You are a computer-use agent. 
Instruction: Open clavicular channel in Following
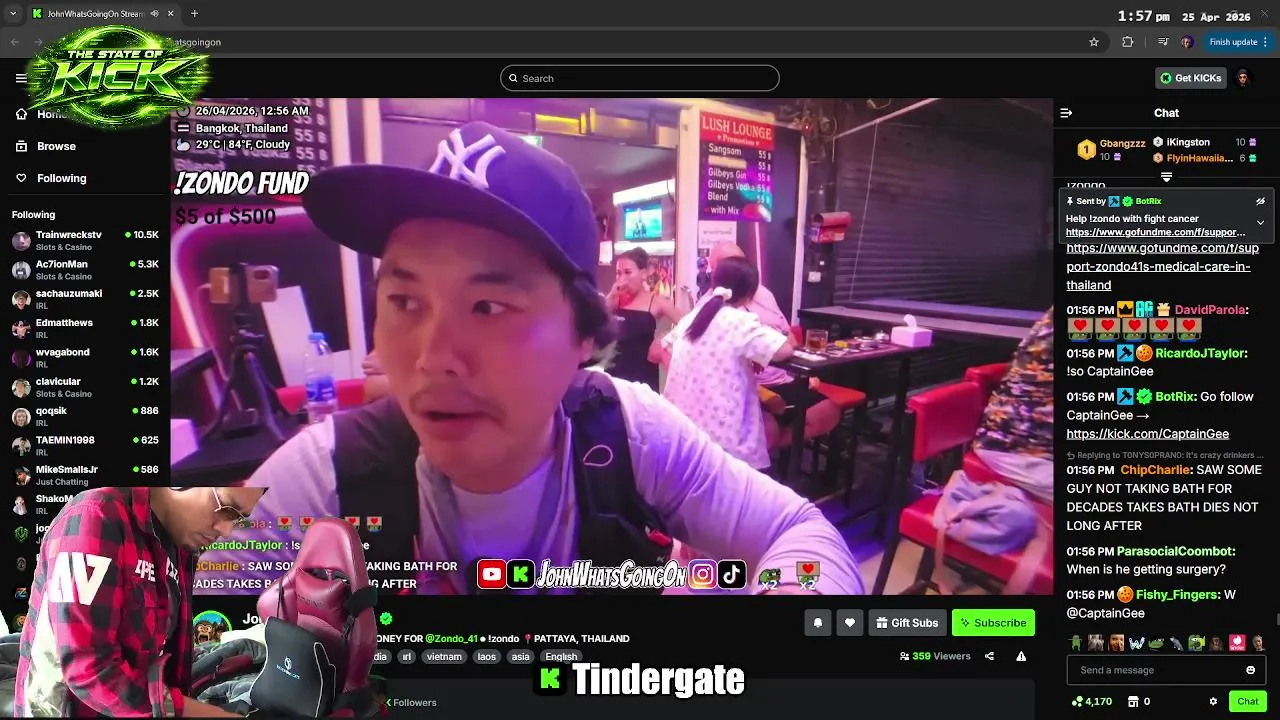click(x=85, y=387)
